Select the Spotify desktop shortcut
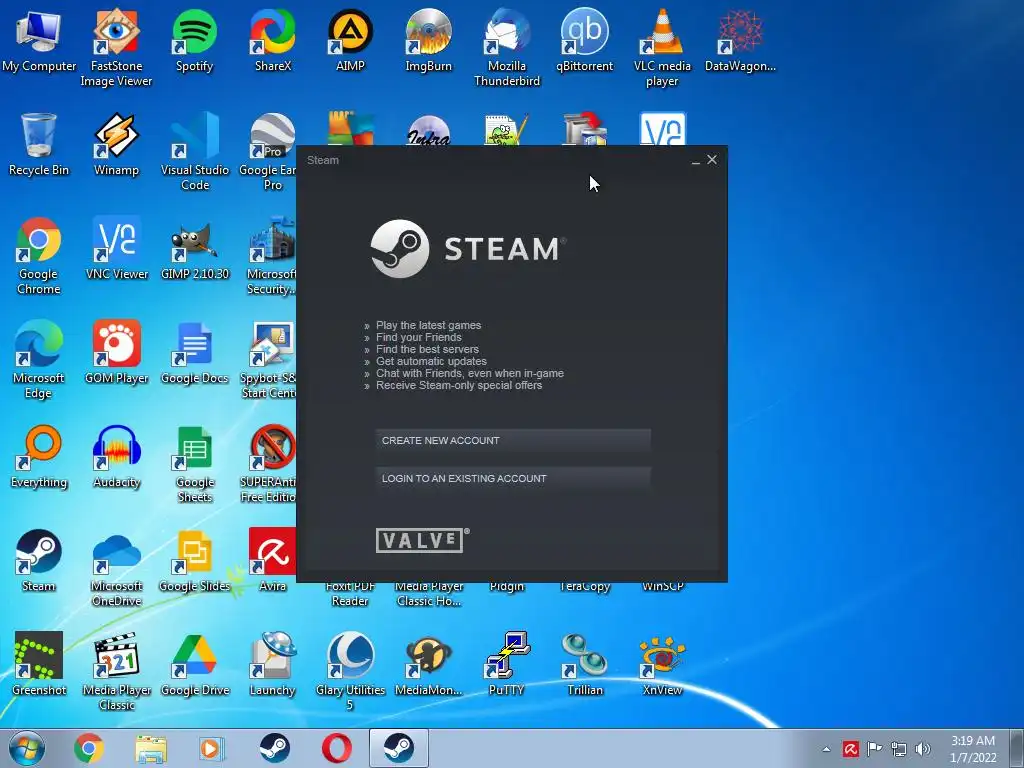 195,40
